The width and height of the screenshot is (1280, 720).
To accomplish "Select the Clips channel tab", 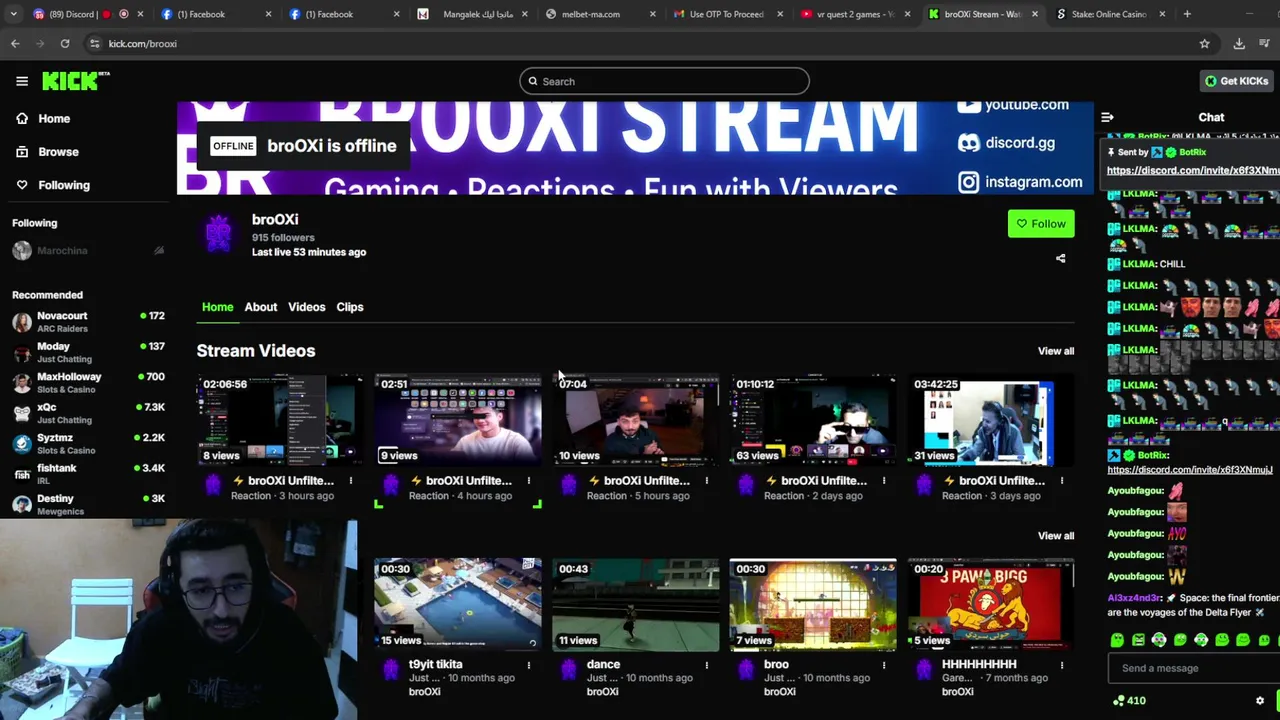I will pyautogui.click(x=350, y=307).
